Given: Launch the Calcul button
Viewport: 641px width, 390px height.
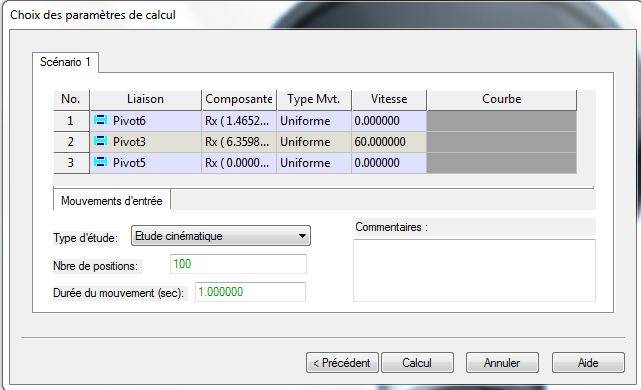Looking at the screenshot, I should click(417, 363).
